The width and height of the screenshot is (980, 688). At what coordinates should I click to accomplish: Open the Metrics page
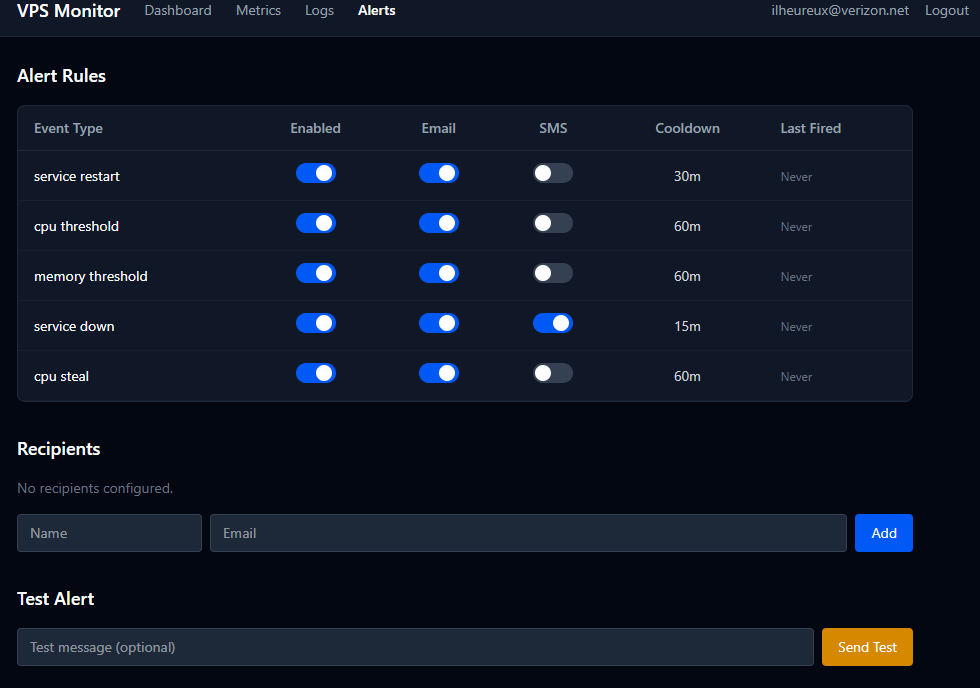tap(258, 10)
